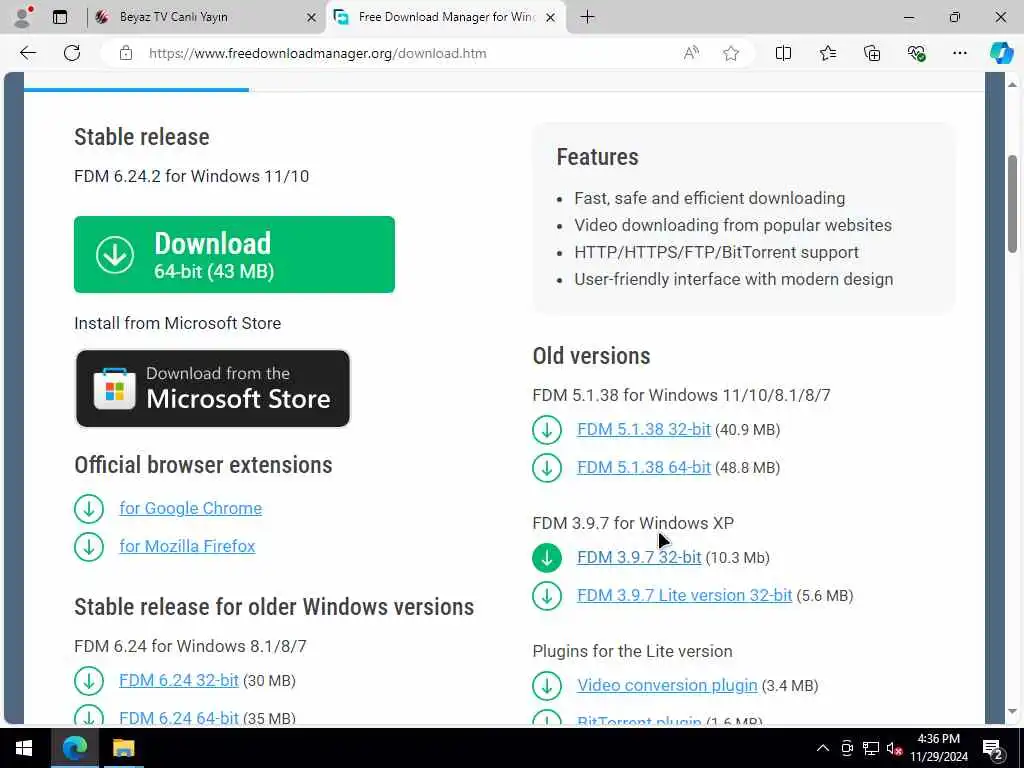Show hidden tray icons chevron
Screen dimensions: 1024x768
tap(823, 748)
